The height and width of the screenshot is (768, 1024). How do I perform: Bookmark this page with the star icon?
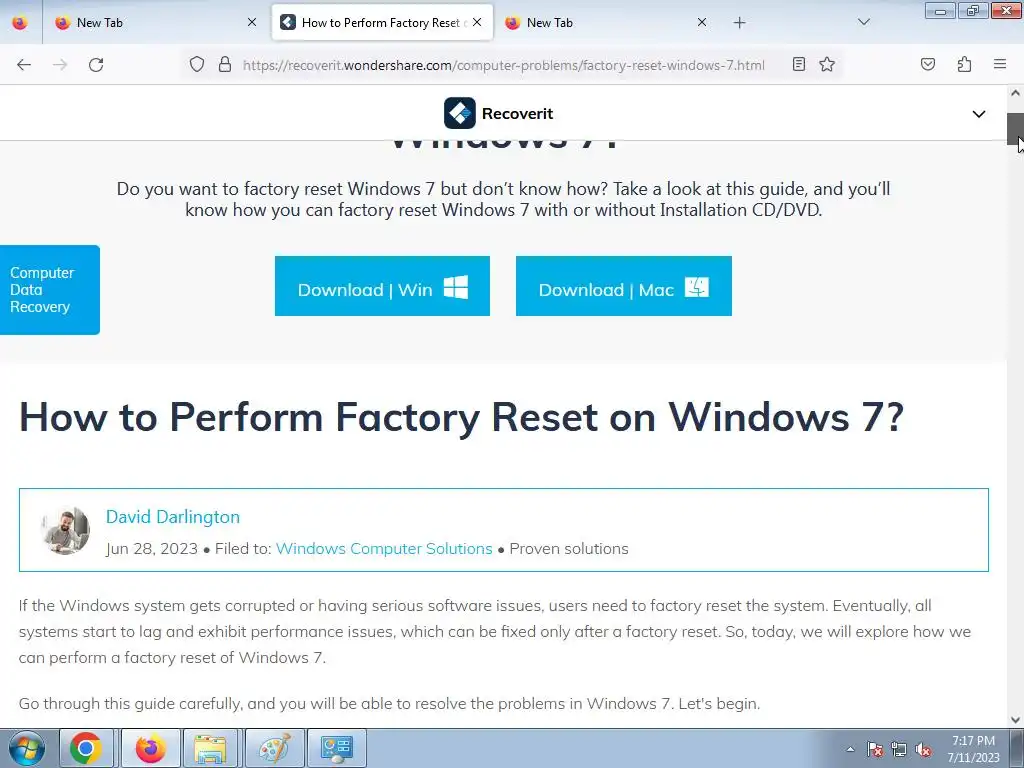[827, 64]
